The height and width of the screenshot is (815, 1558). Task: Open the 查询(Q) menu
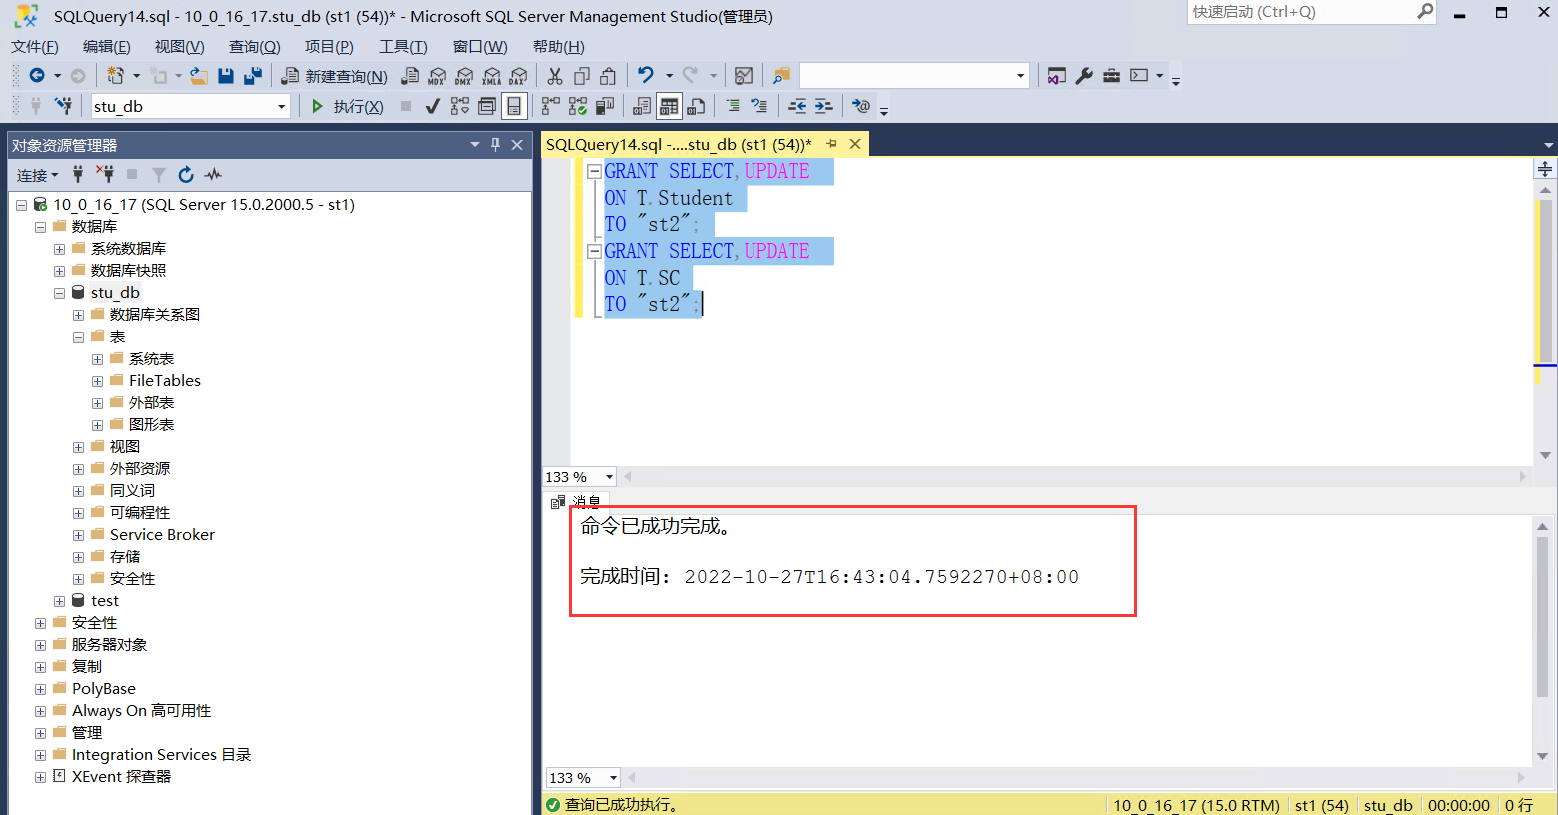254,47
